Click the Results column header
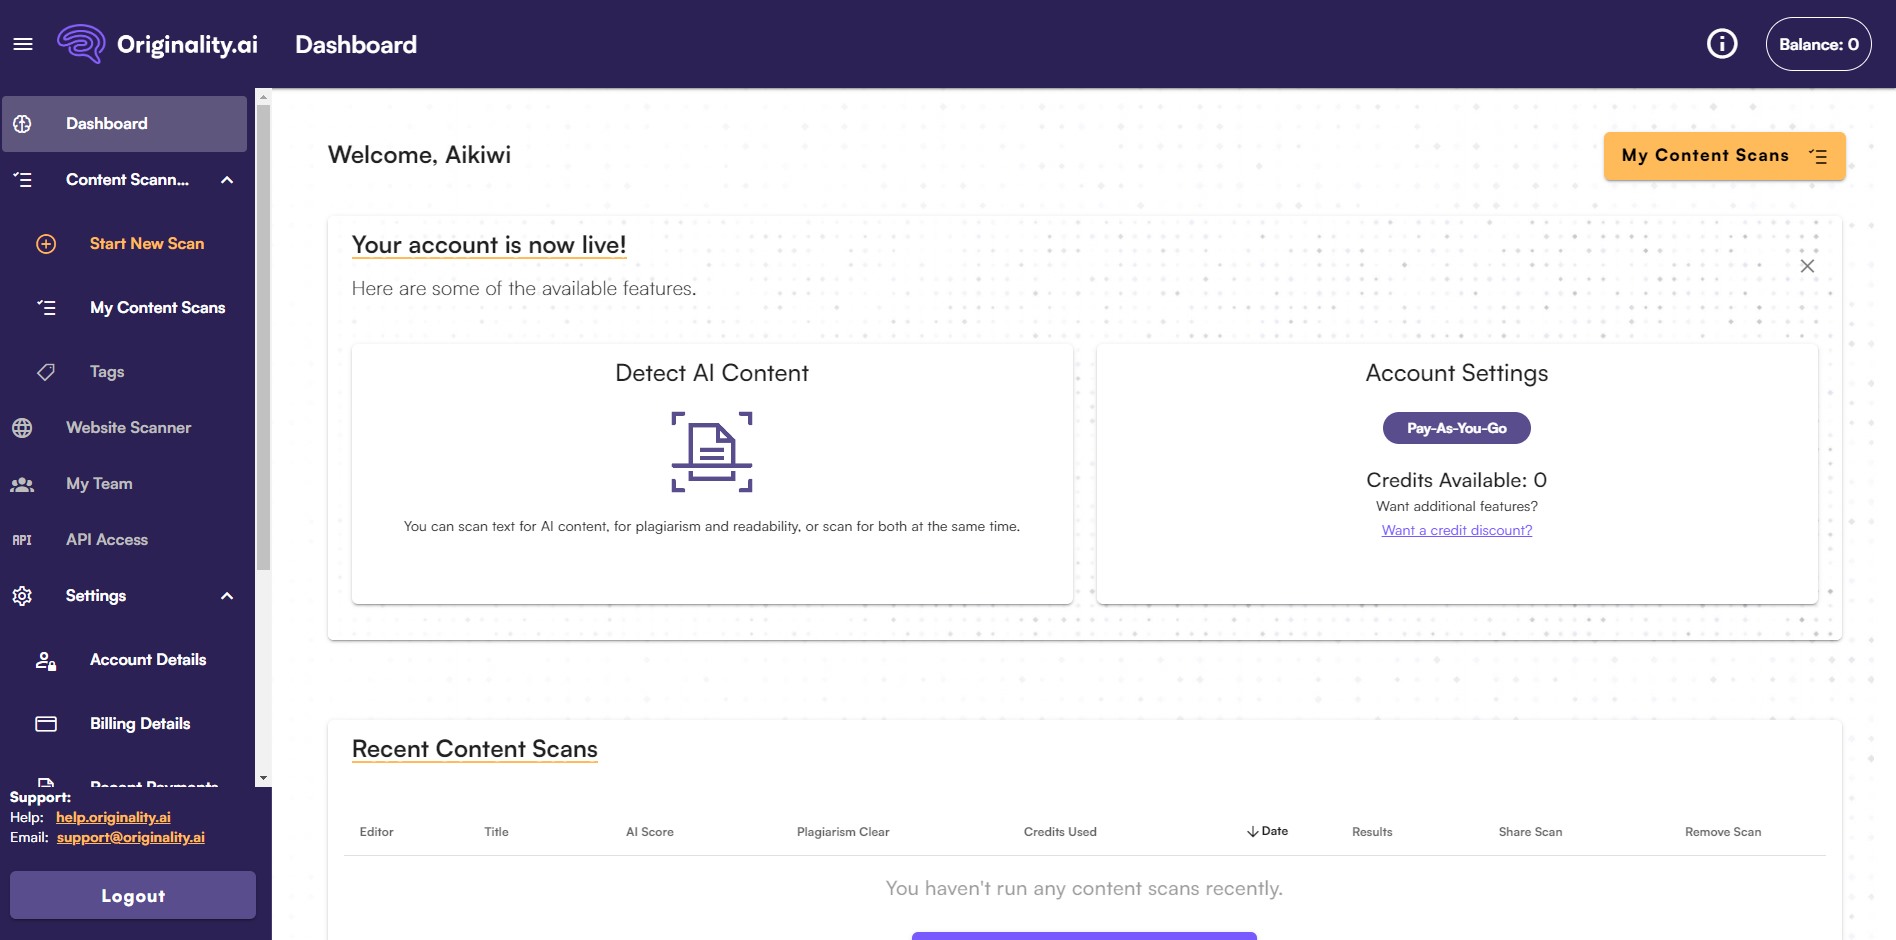This screenshot has width=1896, height=940. pos(1372,832)
